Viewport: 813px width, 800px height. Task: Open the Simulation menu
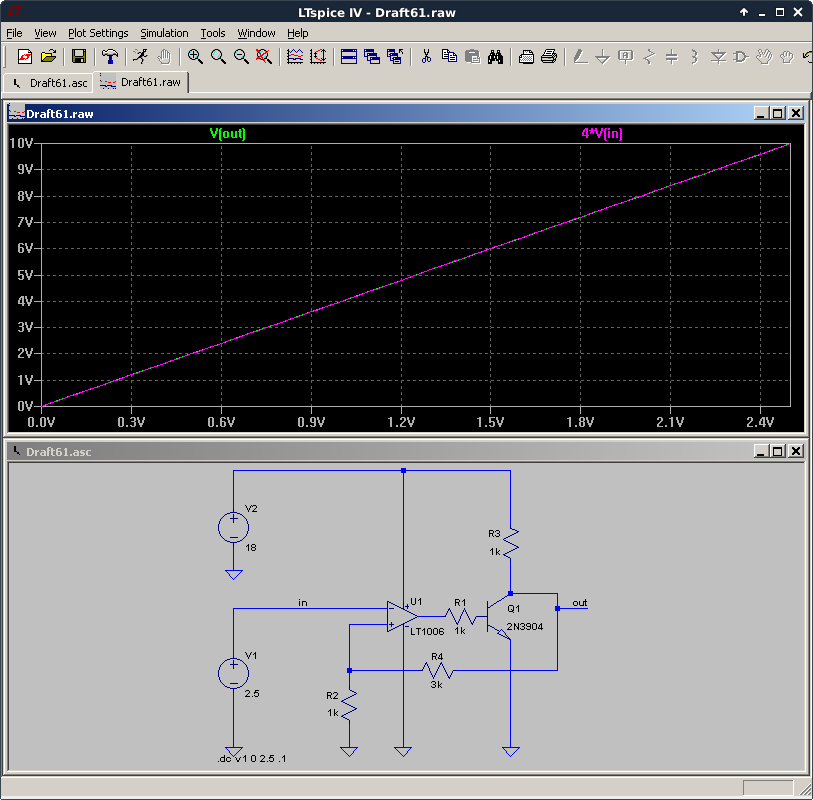[164, 33]
